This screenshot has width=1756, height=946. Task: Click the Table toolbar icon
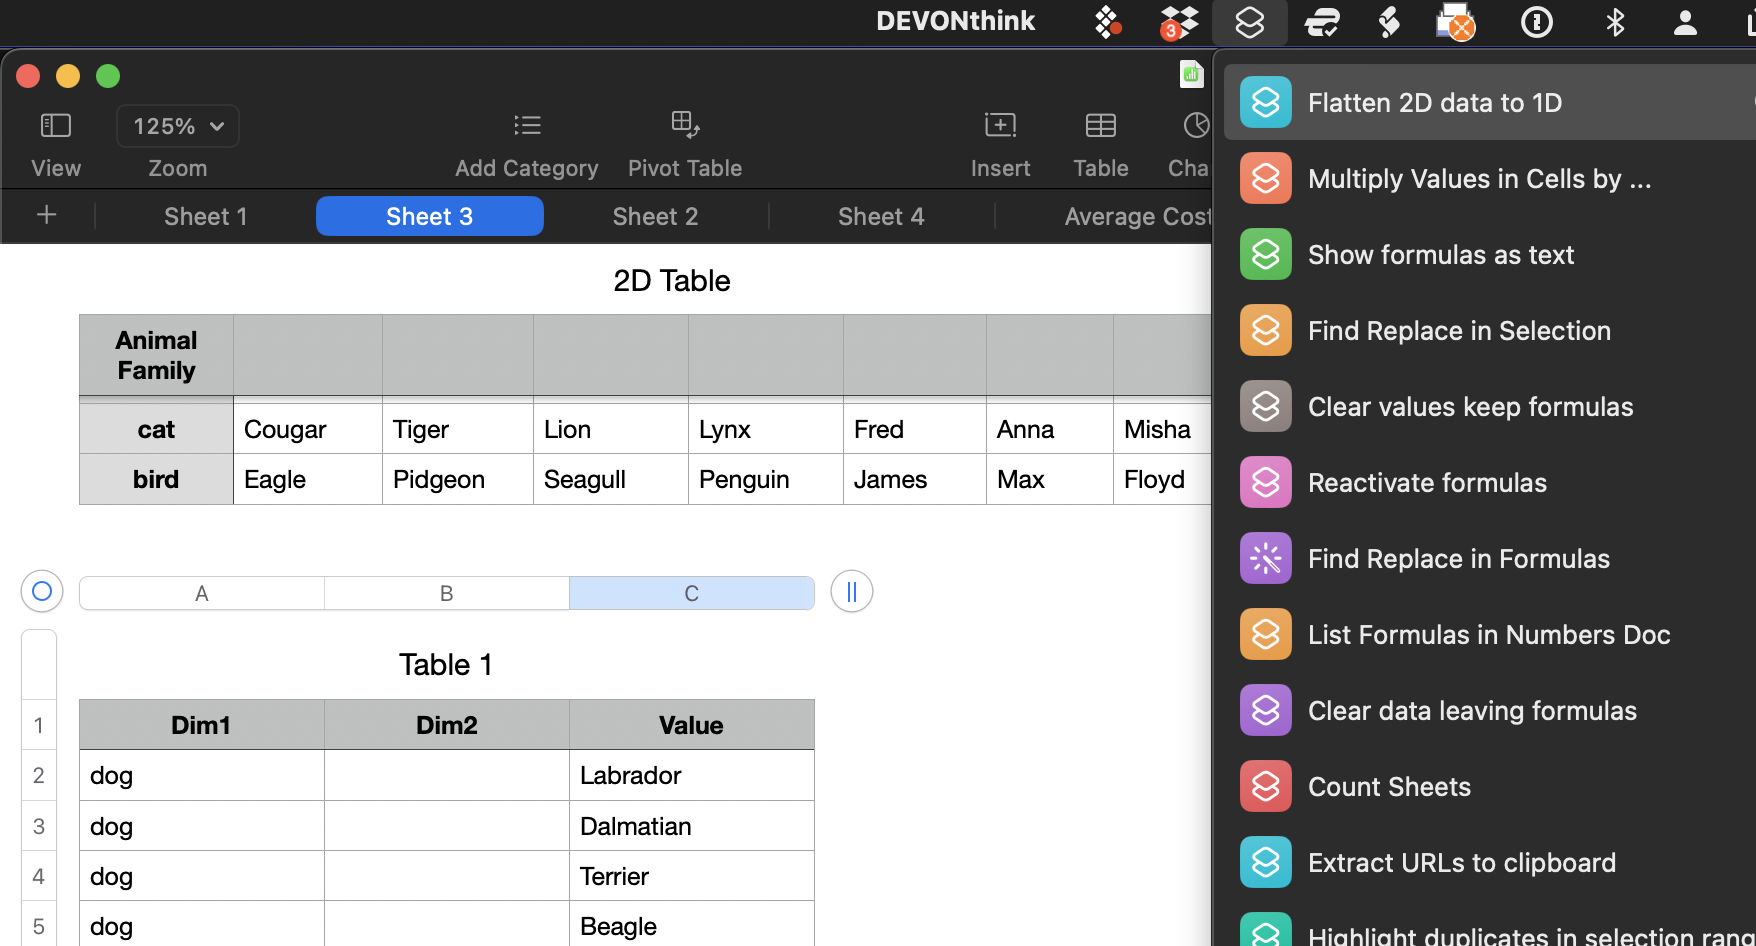pyautogui.click(x=1100, y=125)
